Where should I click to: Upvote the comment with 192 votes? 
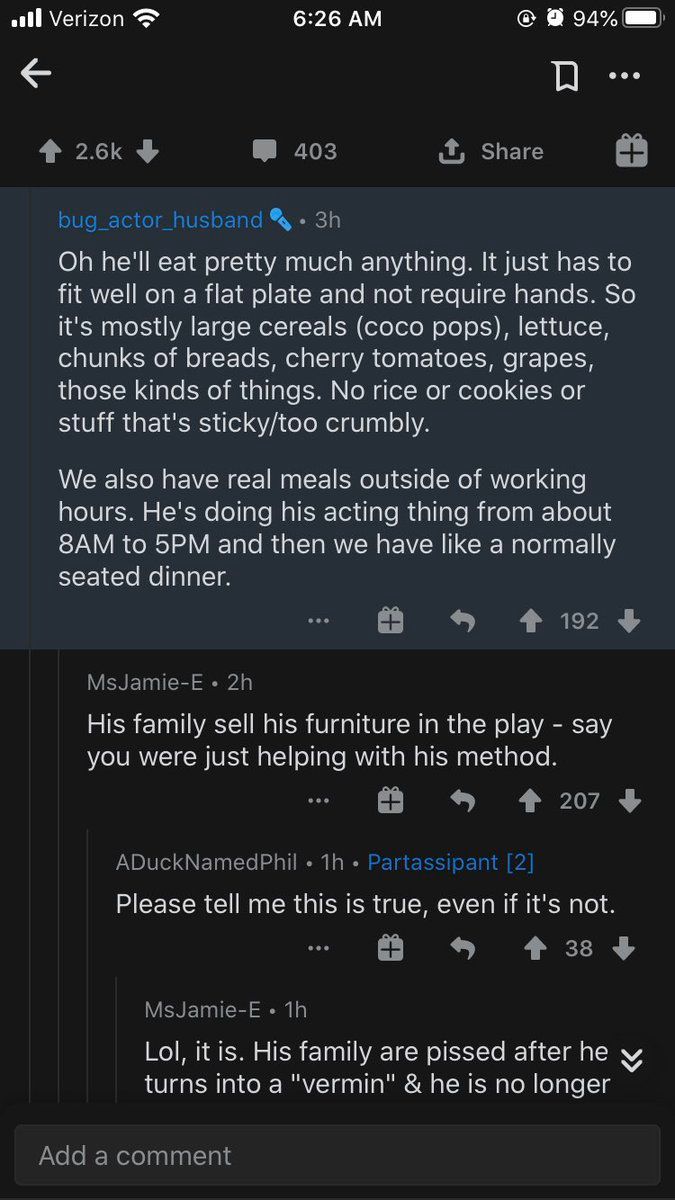pyautogui.click(x=531, y=621)
